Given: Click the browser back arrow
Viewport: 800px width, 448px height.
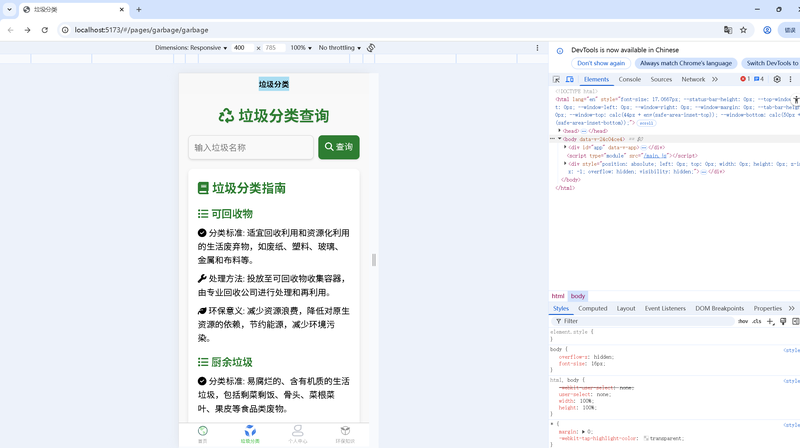Looking at the screenshot, I should tap(11, 30).
